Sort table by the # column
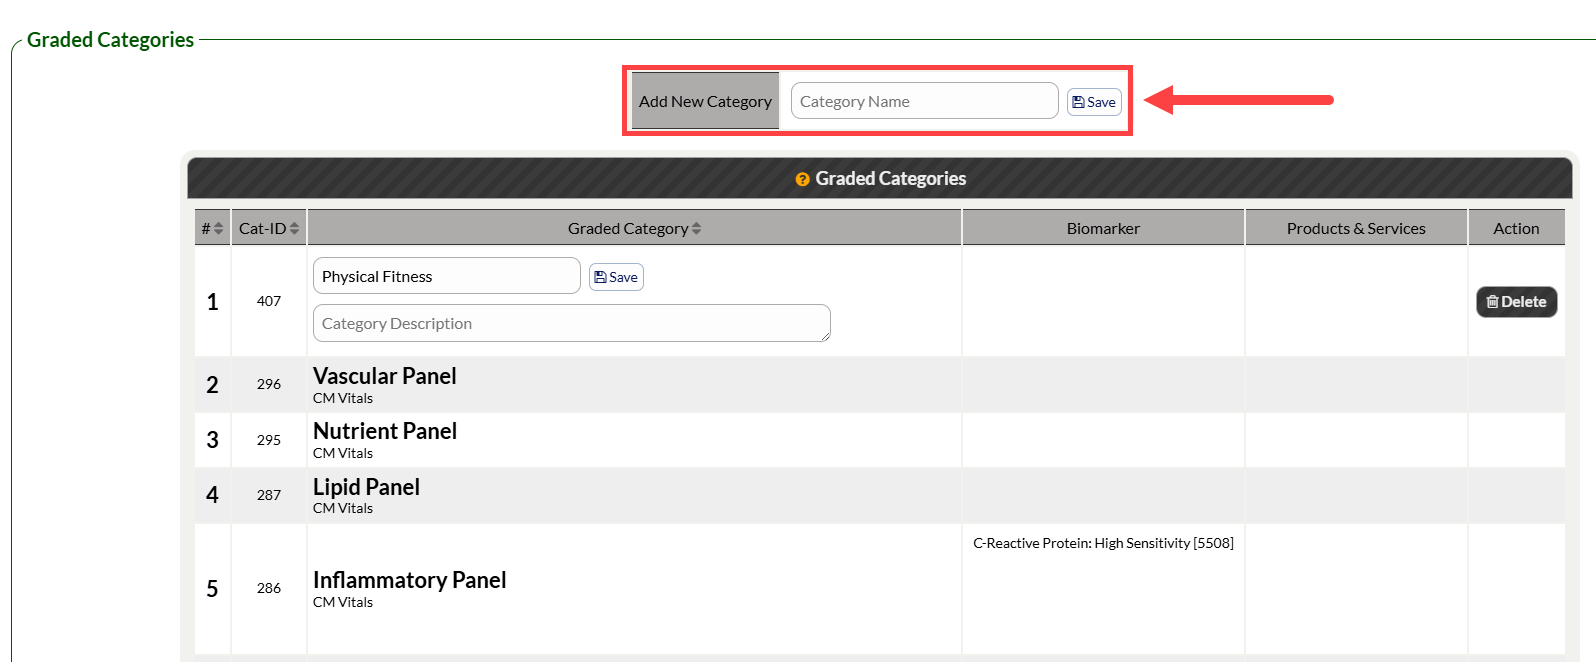 pos(212,228)
